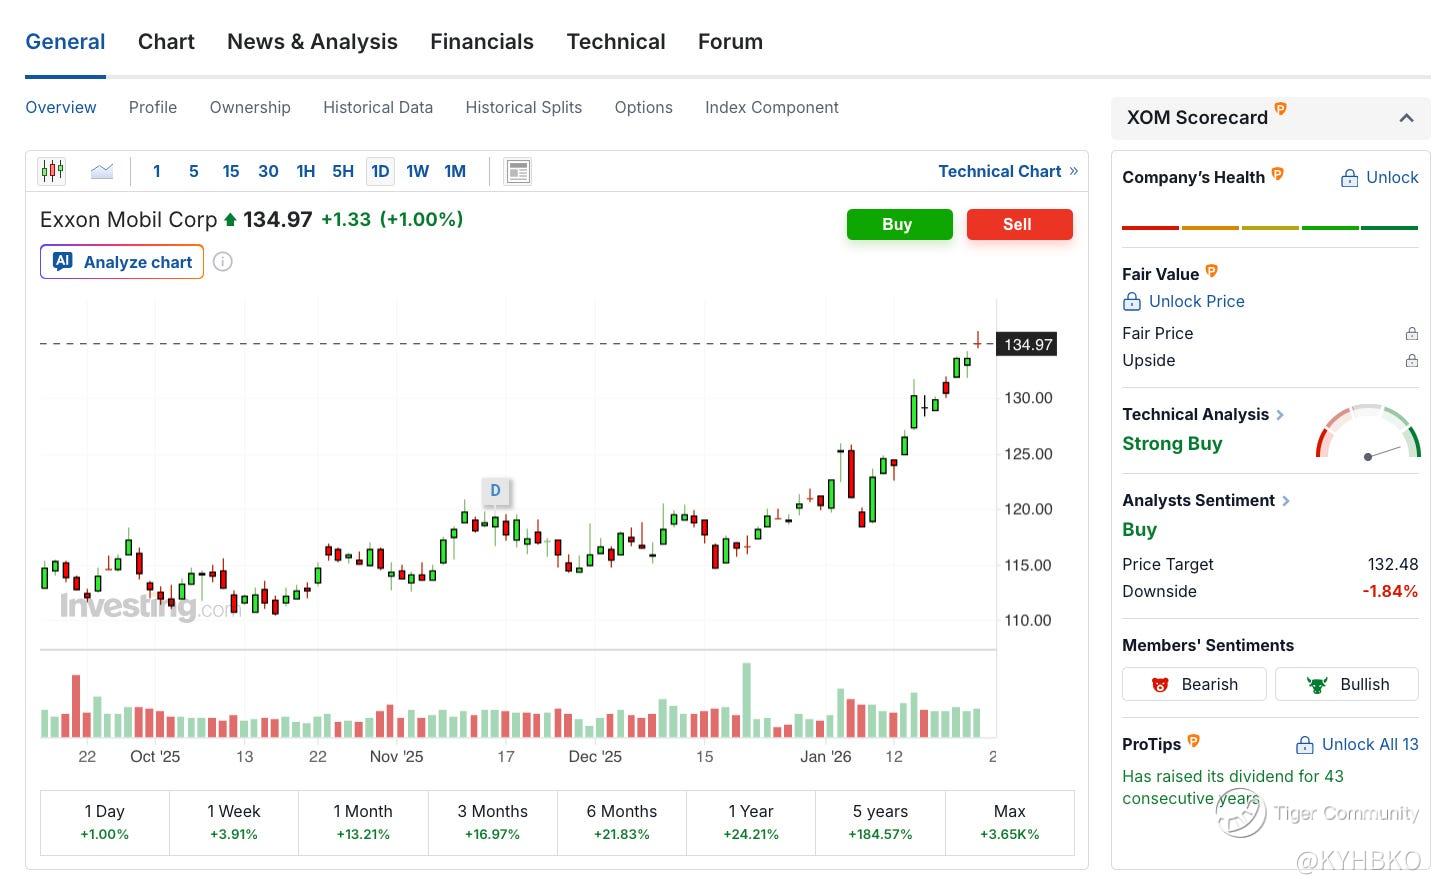1450x894 pixels.
Task: Collapse the XOM Scorecard panel
Action: pyautogui.click(x=1406, y=118)
